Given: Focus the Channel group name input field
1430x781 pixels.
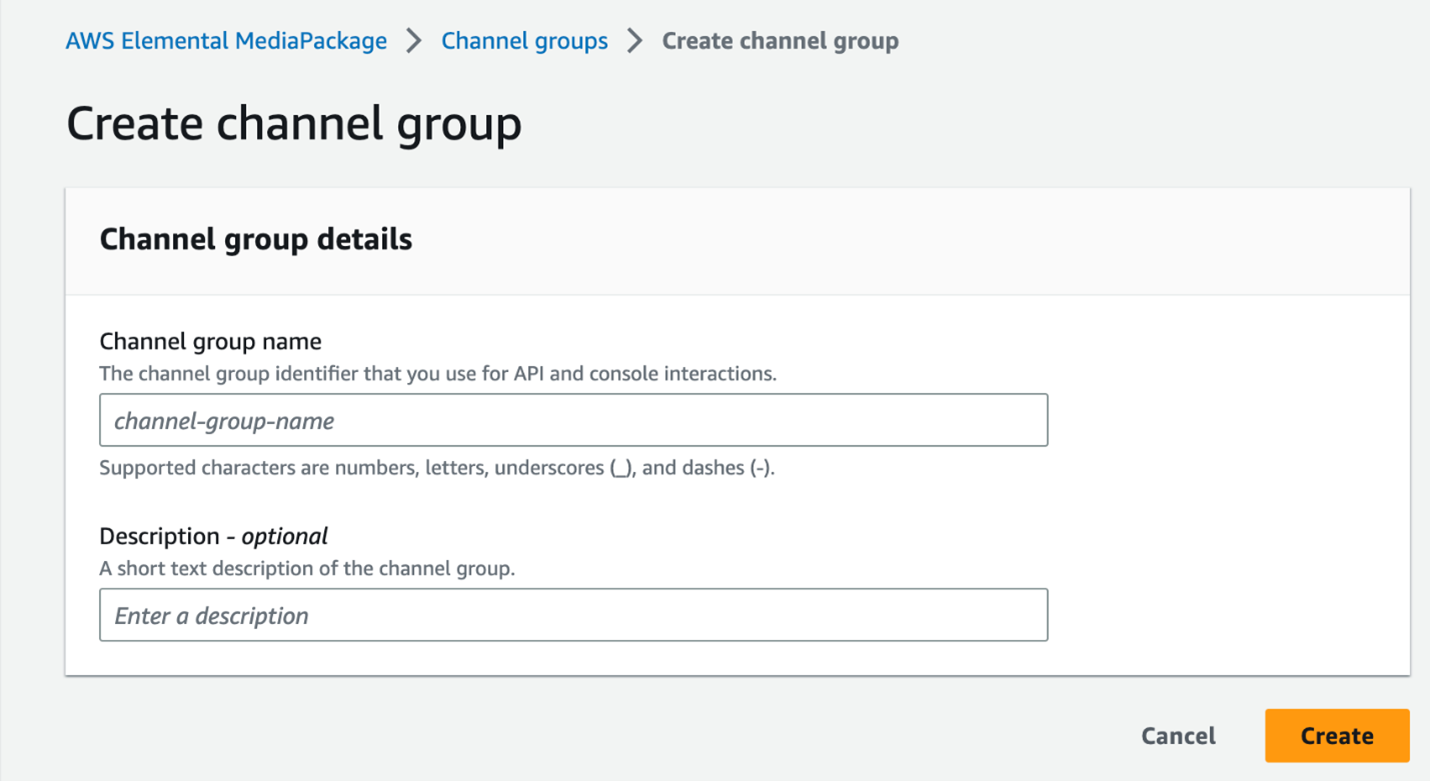Looking at the screenshot, I should (x=574, y=420).
